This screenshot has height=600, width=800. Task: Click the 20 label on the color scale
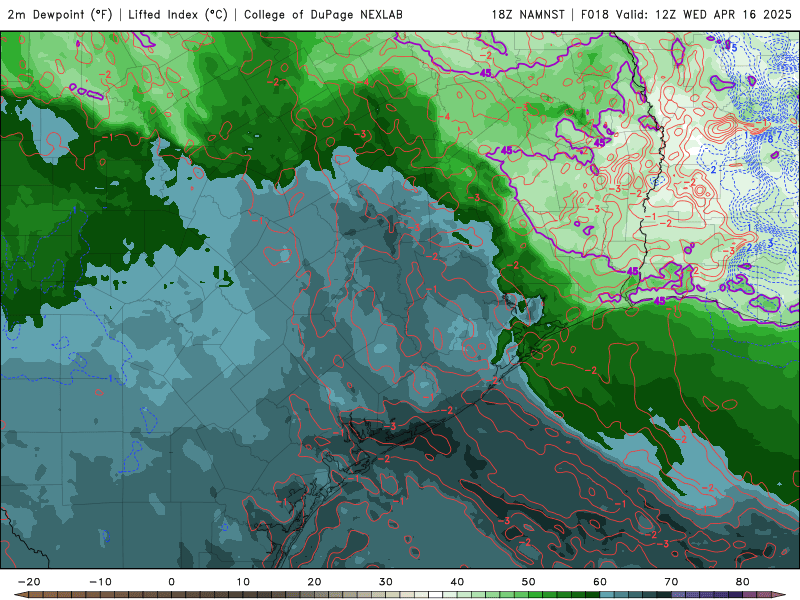314,582
